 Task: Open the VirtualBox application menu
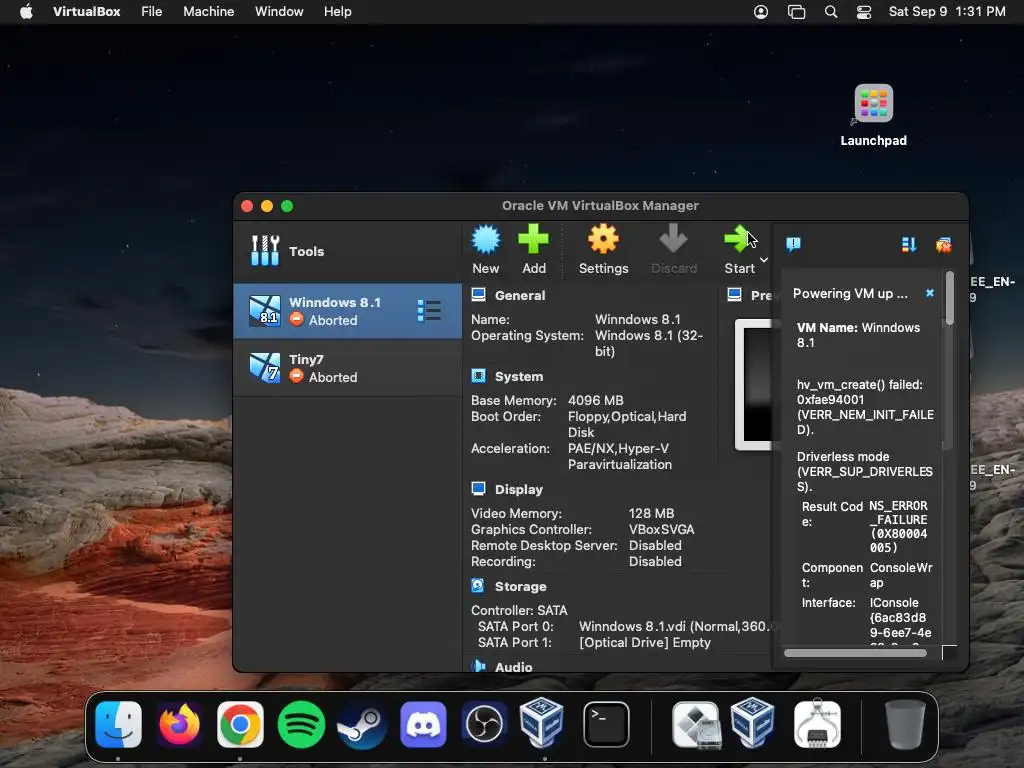coord(86,12)
